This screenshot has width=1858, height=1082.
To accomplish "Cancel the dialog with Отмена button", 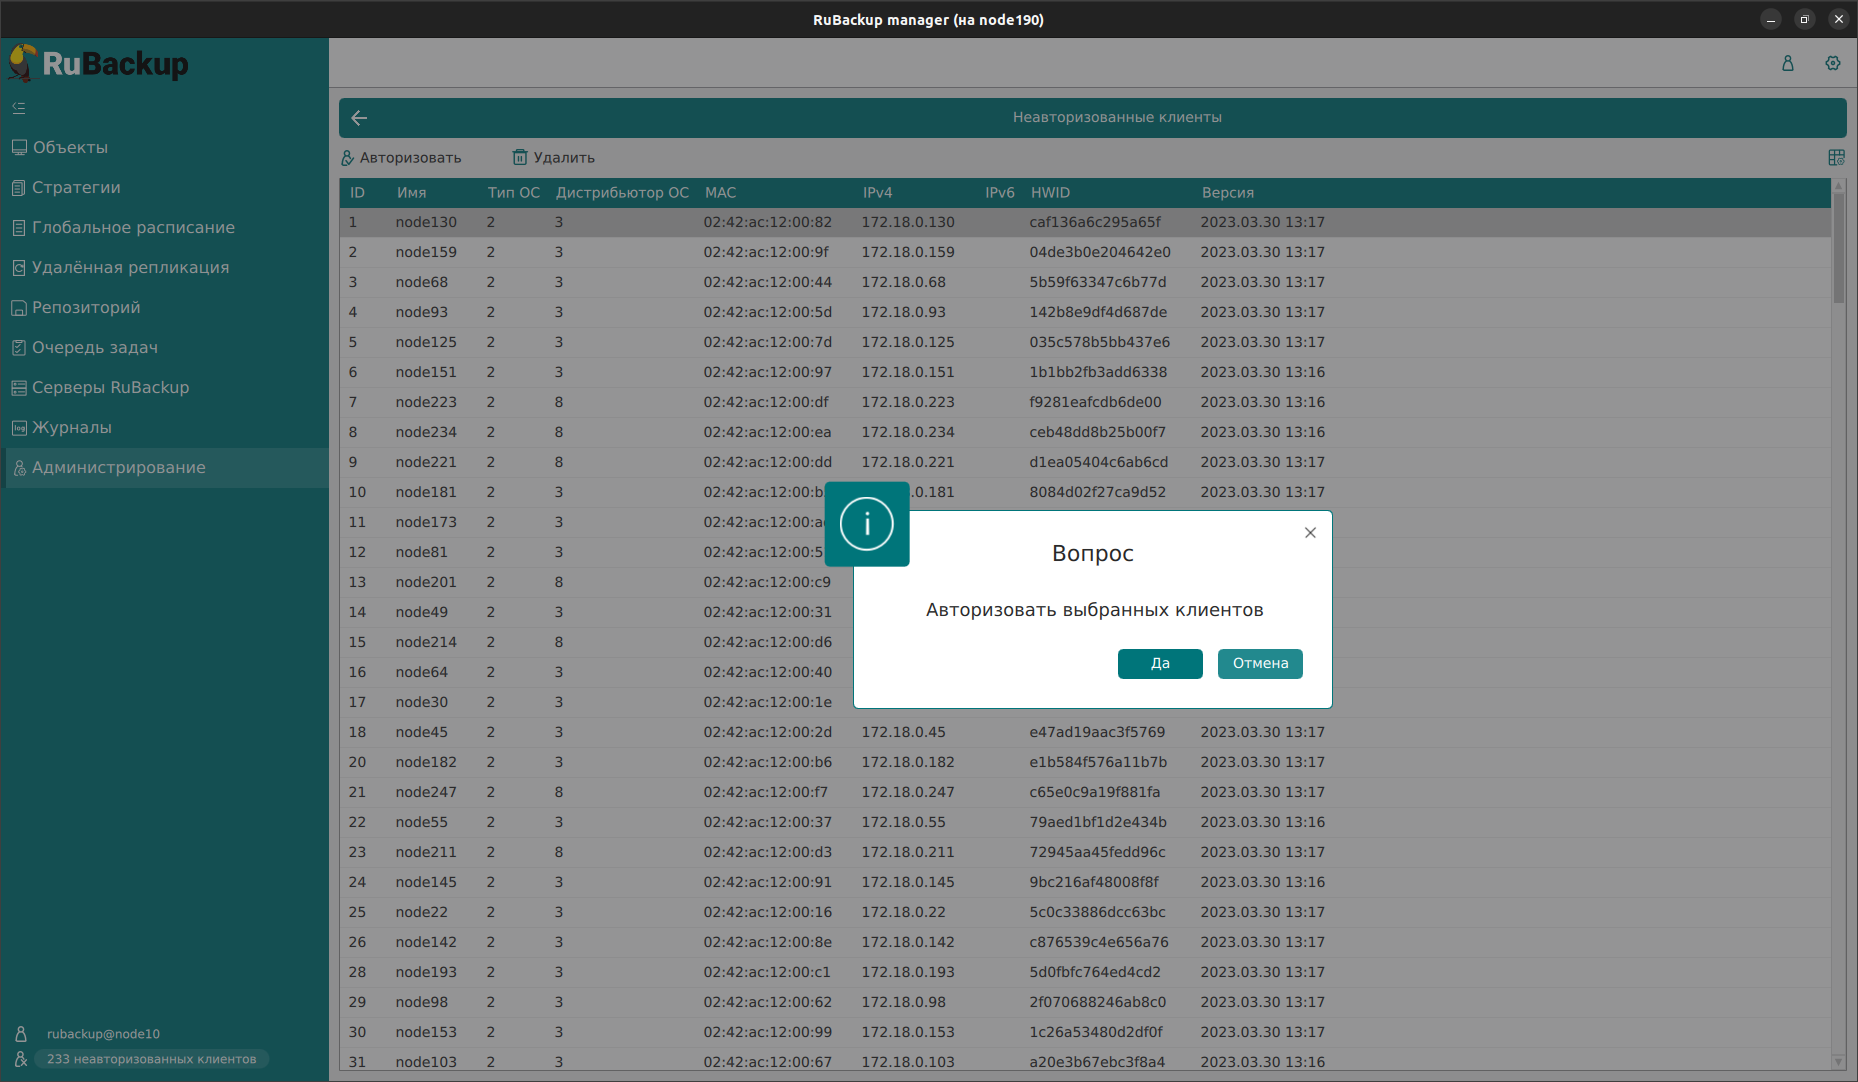I will pos(1259,664).
